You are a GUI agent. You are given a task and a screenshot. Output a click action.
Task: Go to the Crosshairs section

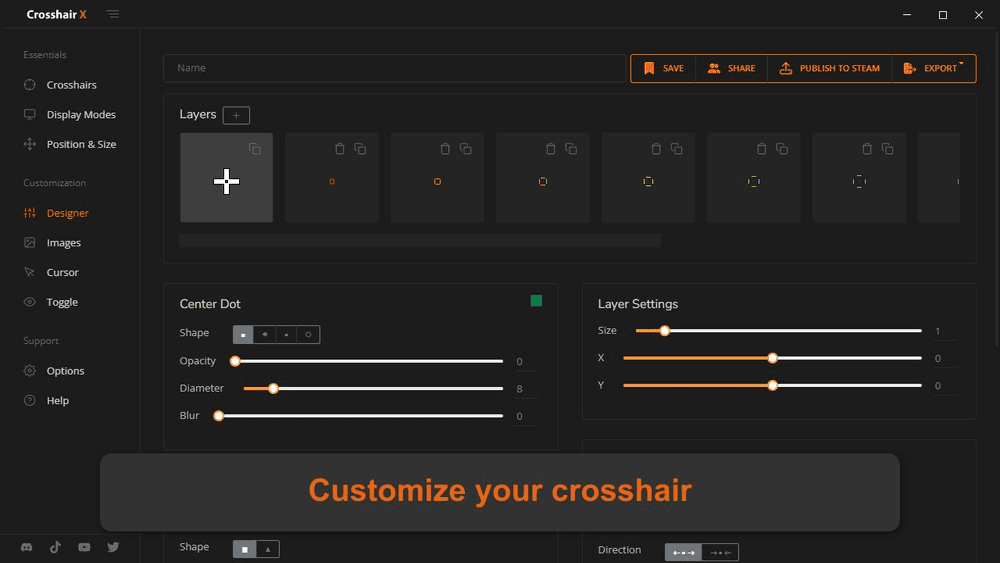tap(71, 85)
